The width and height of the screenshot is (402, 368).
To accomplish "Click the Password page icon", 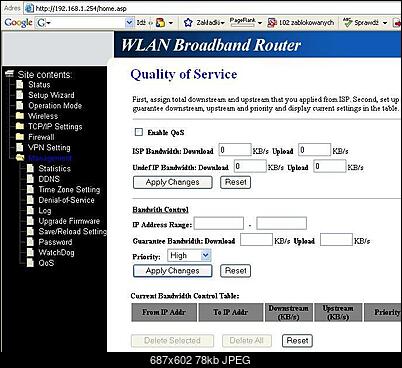I will click(x=30, y=242).
